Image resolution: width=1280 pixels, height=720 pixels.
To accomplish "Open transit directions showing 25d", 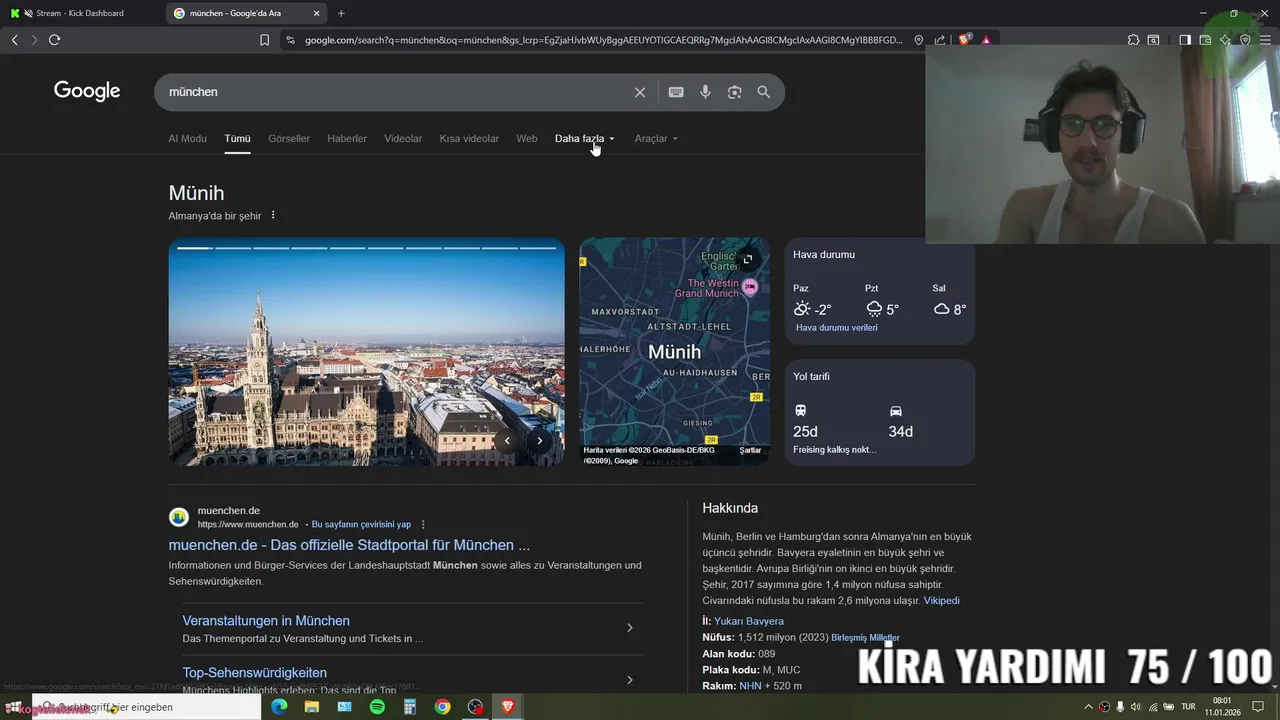I will point(806,422).
